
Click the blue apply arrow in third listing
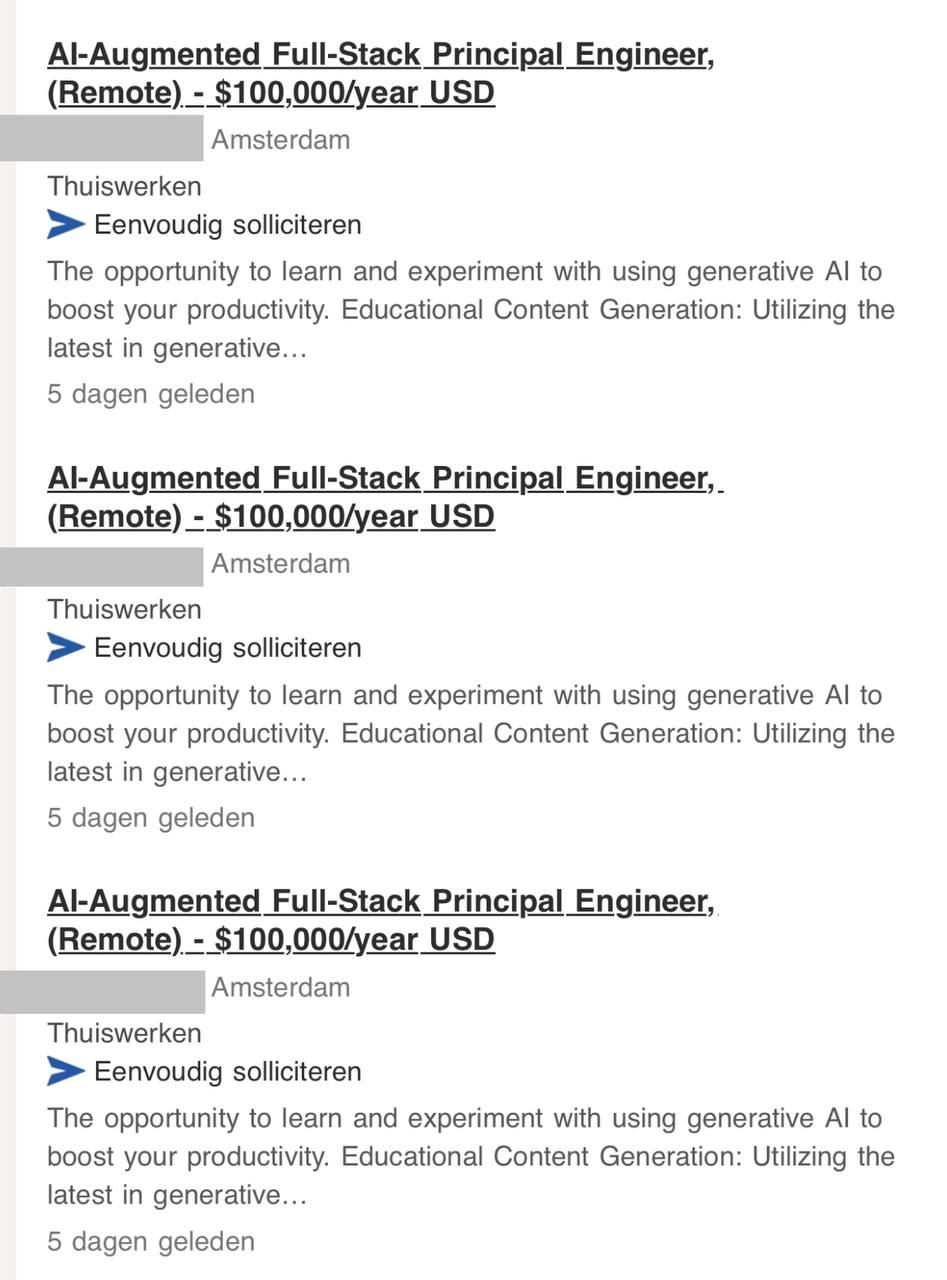[65, 1071]
